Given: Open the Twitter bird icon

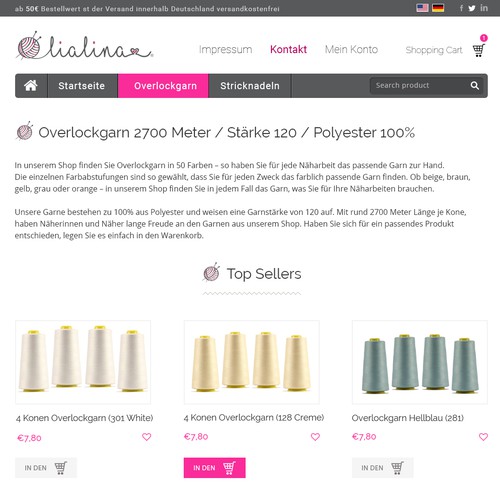Looking at the screenshot, I should coord(472,8).
